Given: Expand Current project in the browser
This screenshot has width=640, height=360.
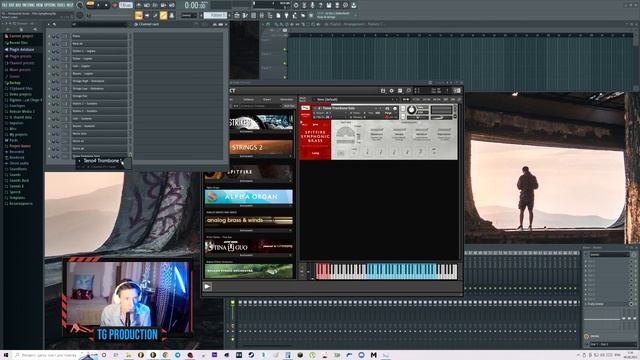Looking at the screenshot, I should (x=22, y=36).
